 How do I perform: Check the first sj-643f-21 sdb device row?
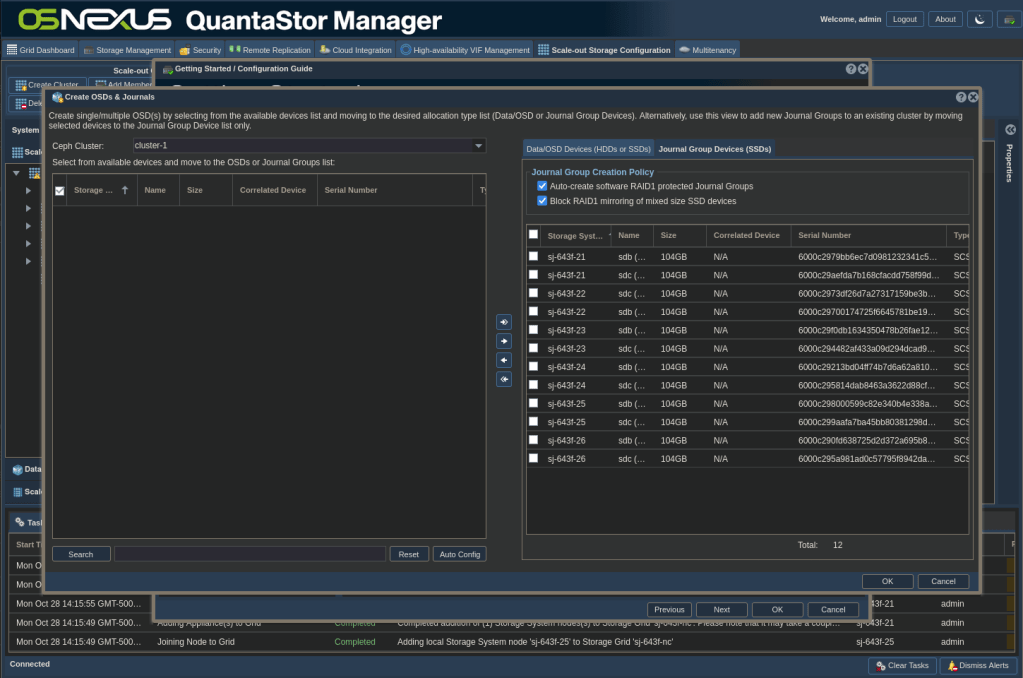tap(533, 257)
